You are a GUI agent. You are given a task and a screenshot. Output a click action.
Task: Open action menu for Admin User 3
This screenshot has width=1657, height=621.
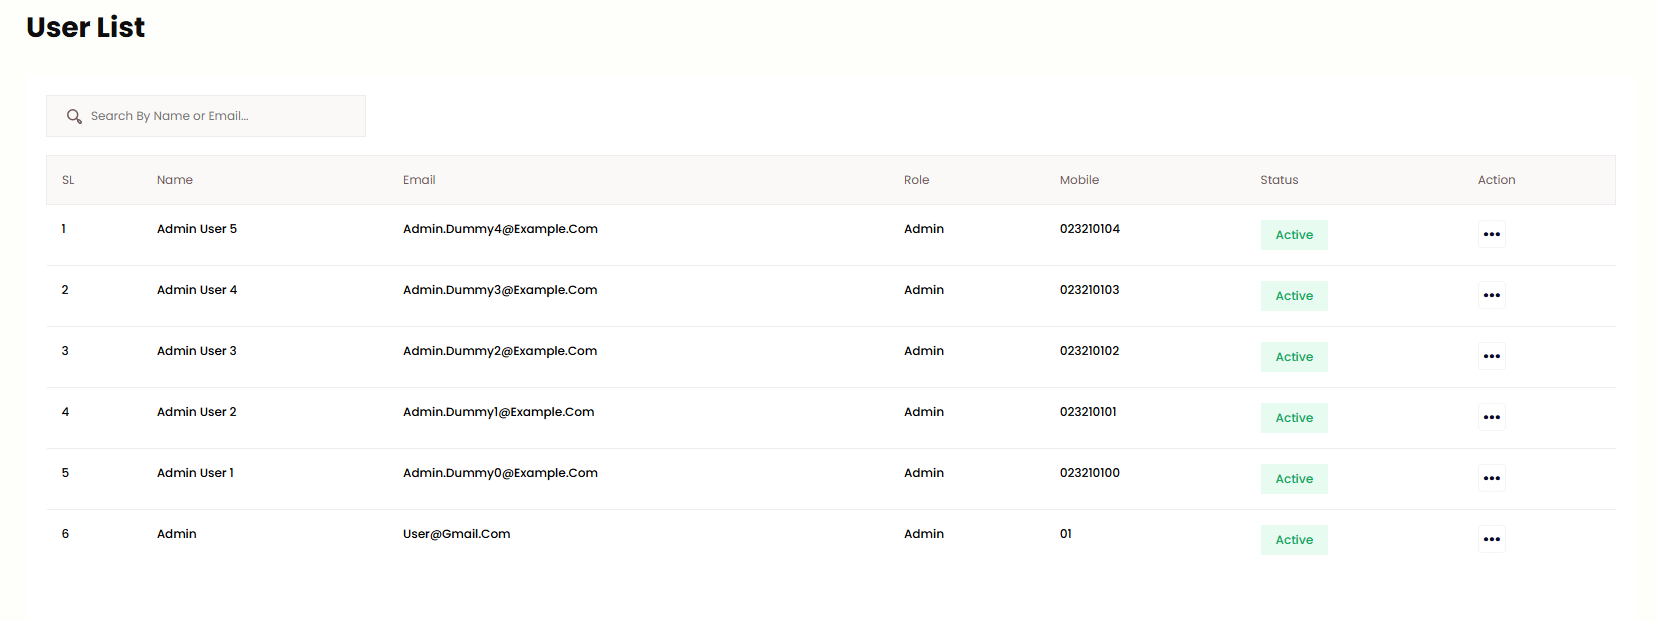pyautogui.click(x=1491, y=356)
